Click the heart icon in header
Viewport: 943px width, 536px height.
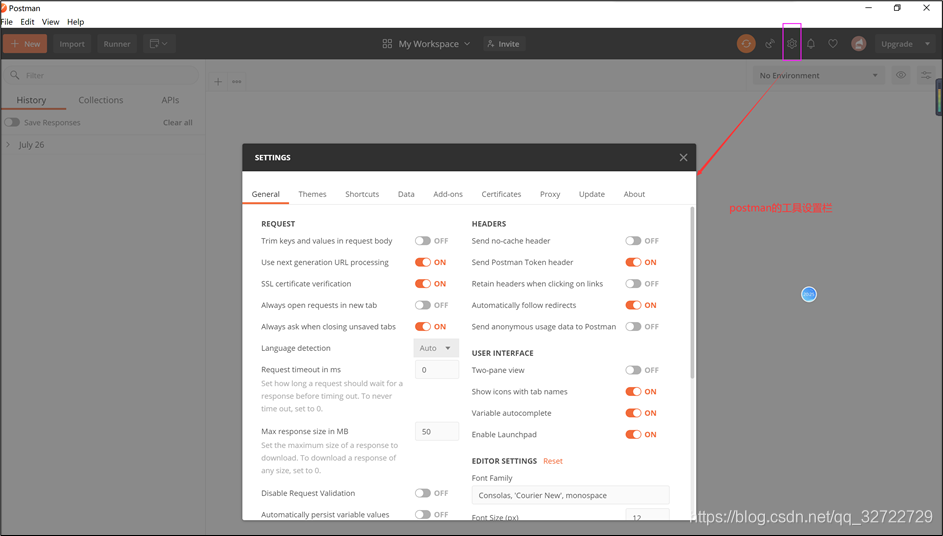833,44
